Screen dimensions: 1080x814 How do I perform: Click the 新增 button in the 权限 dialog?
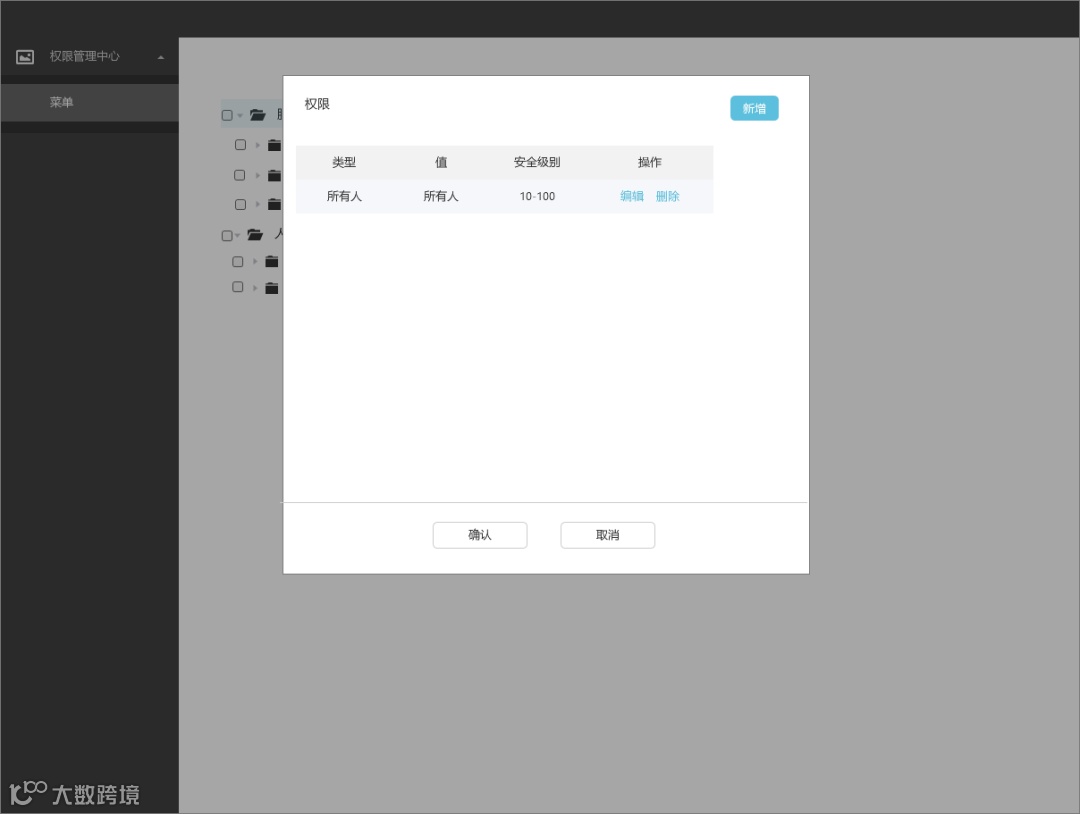[x=754, y=108]
